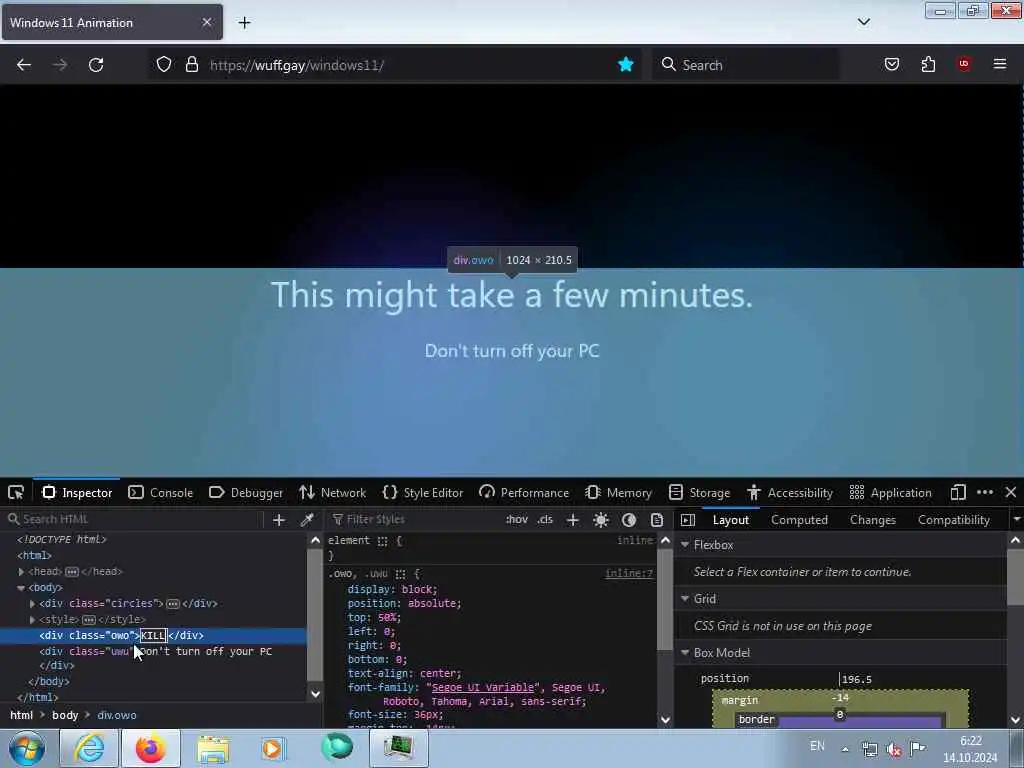The height and width of the screenshot is (768, 1024).
Task: Toggle the .cls classes panel
Action: [x=545, y=520]
